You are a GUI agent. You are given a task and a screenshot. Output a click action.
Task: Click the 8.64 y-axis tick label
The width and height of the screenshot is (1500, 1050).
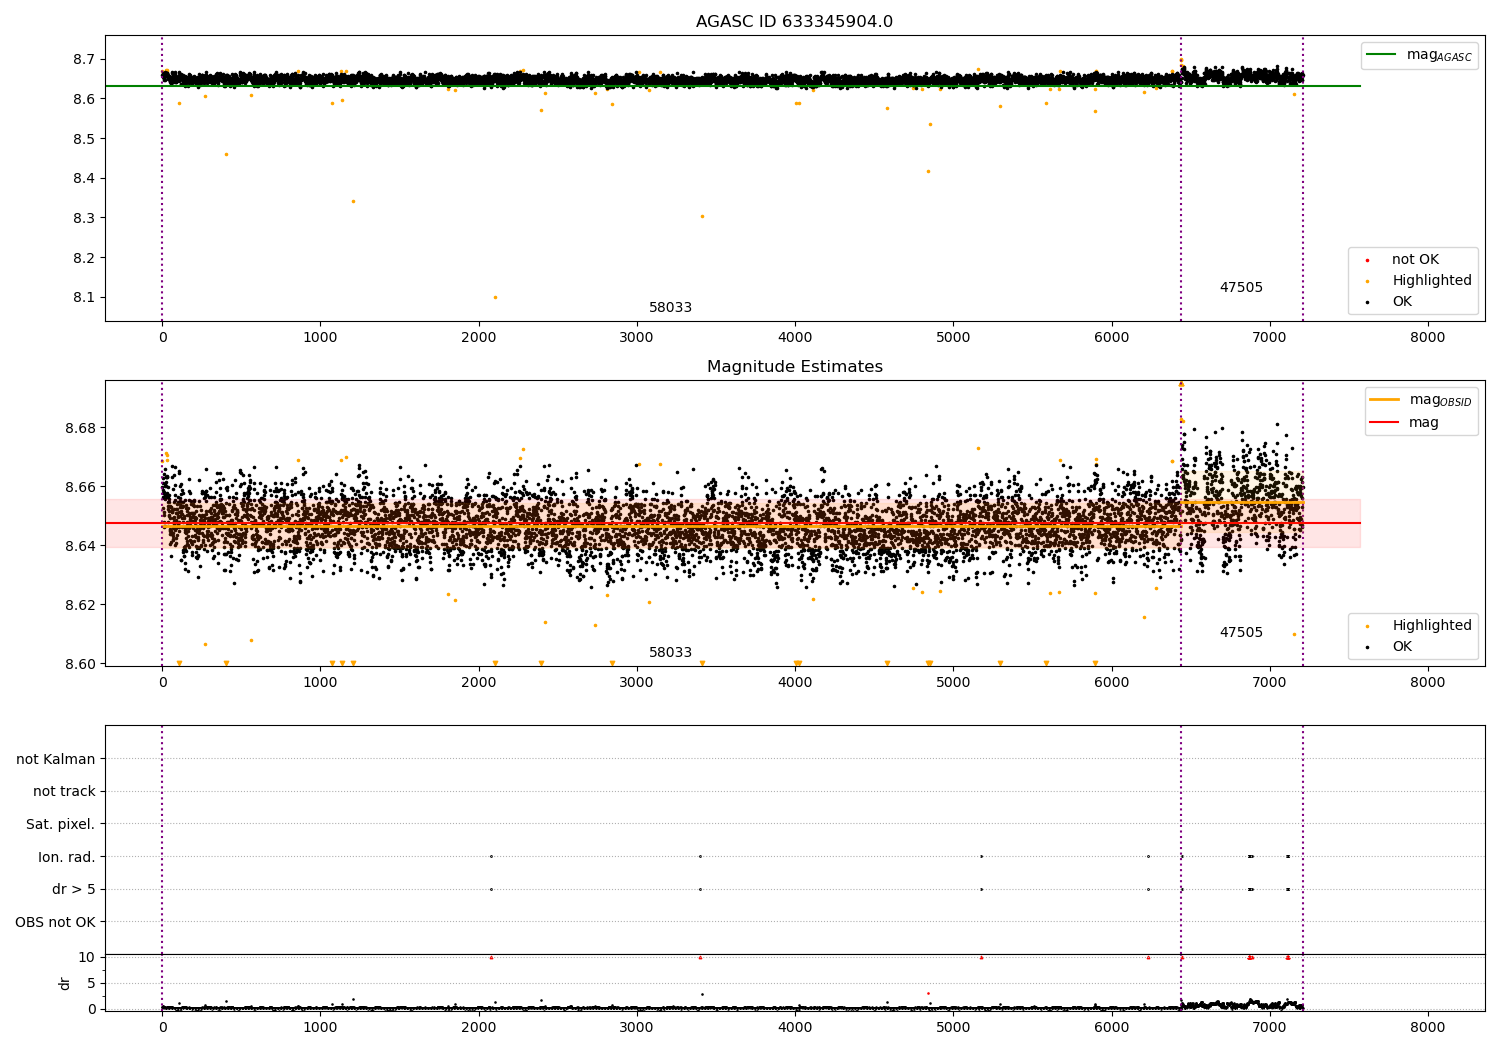80,546
